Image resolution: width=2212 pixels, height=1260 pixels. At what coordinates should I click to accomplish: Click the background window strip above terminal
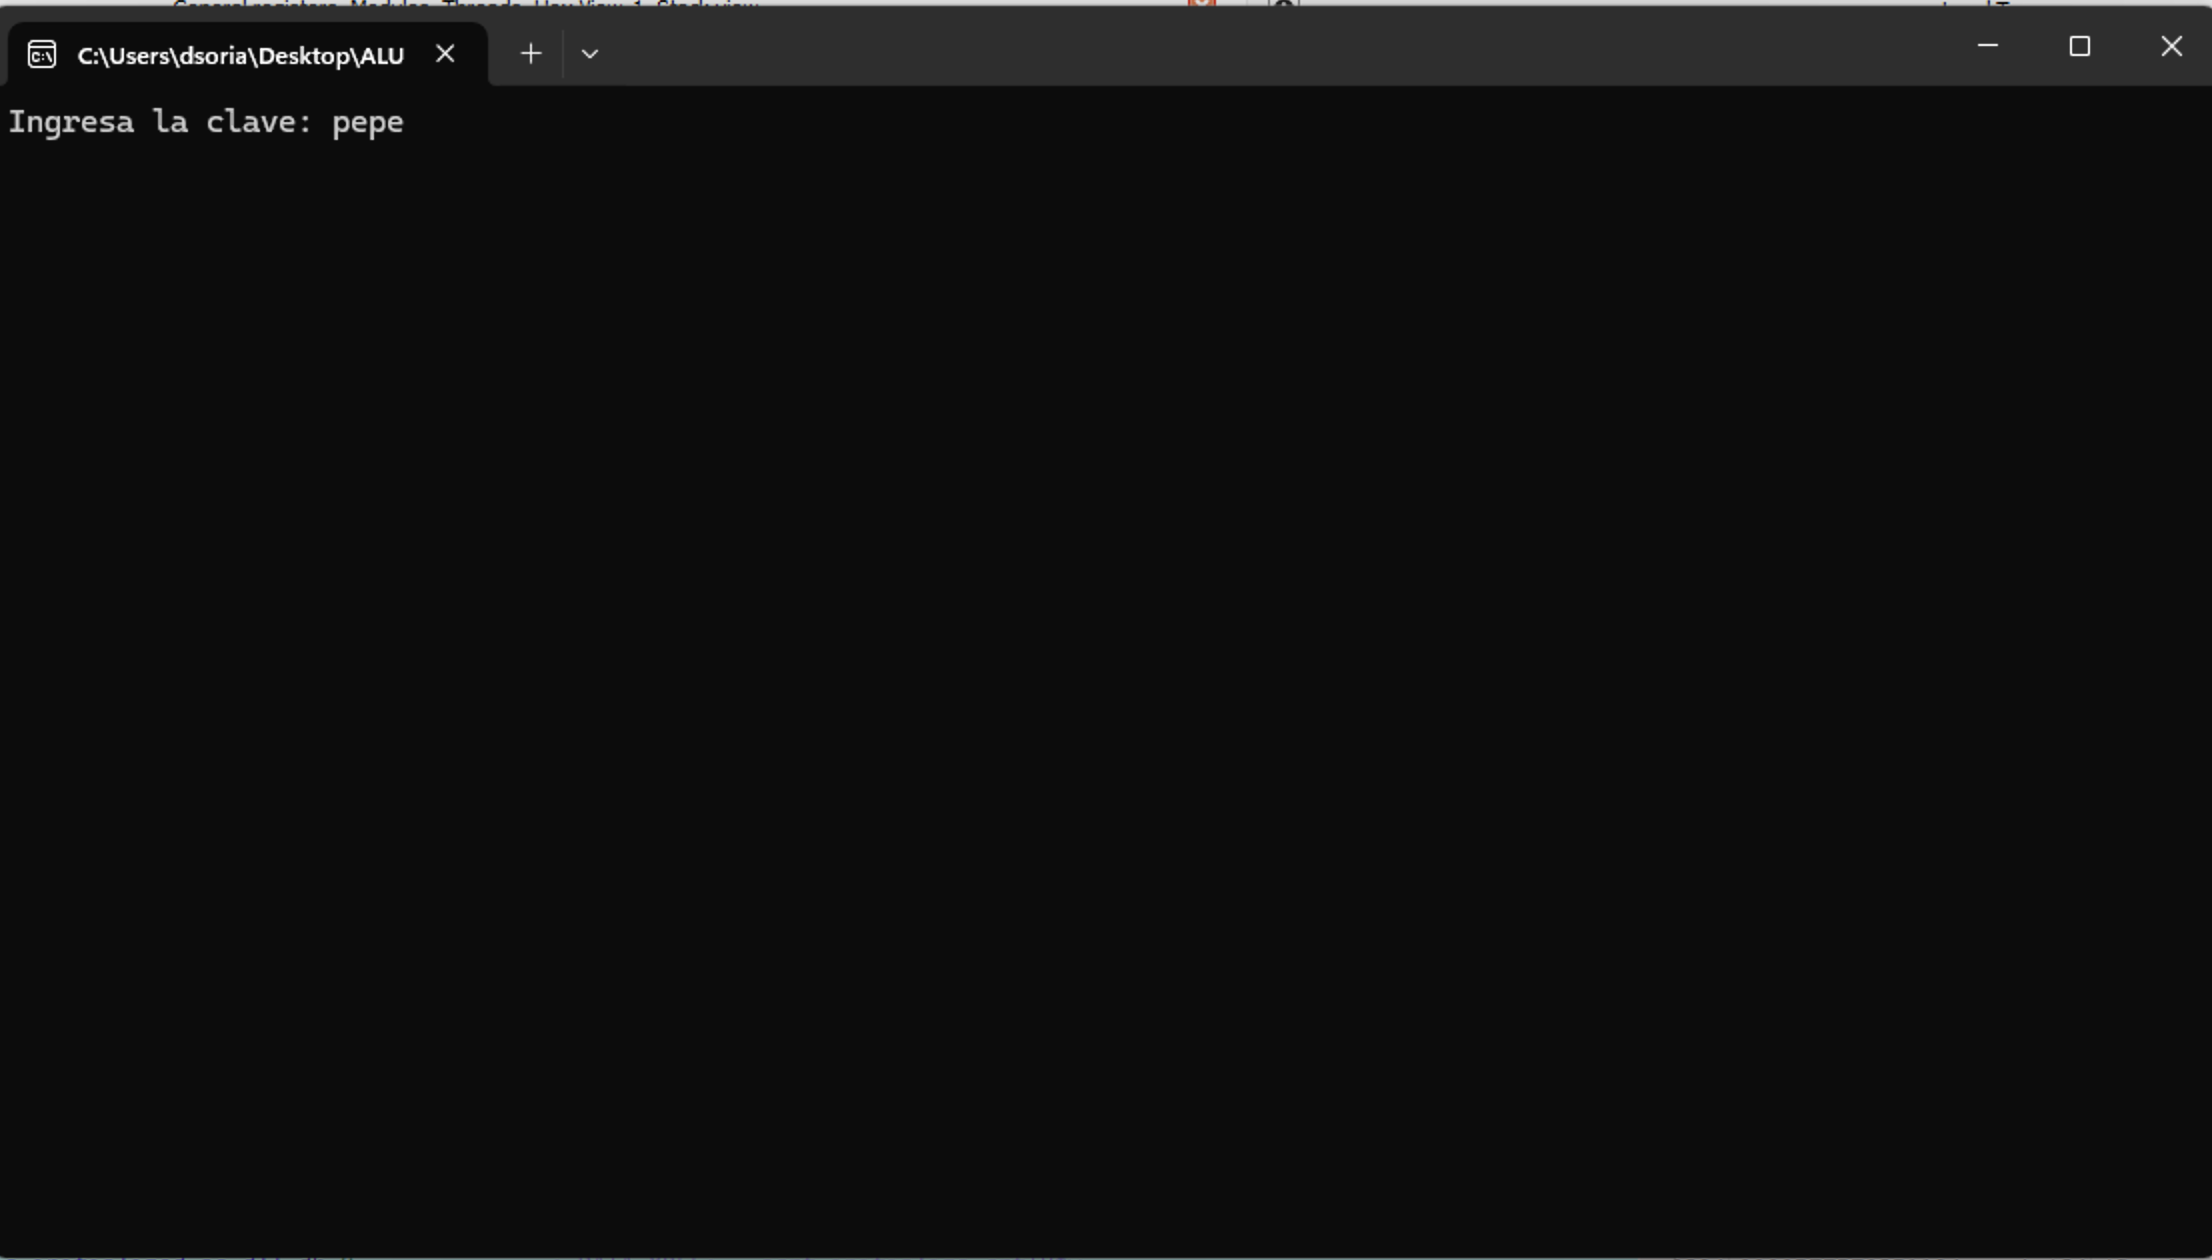click(x=1000, y=2)
